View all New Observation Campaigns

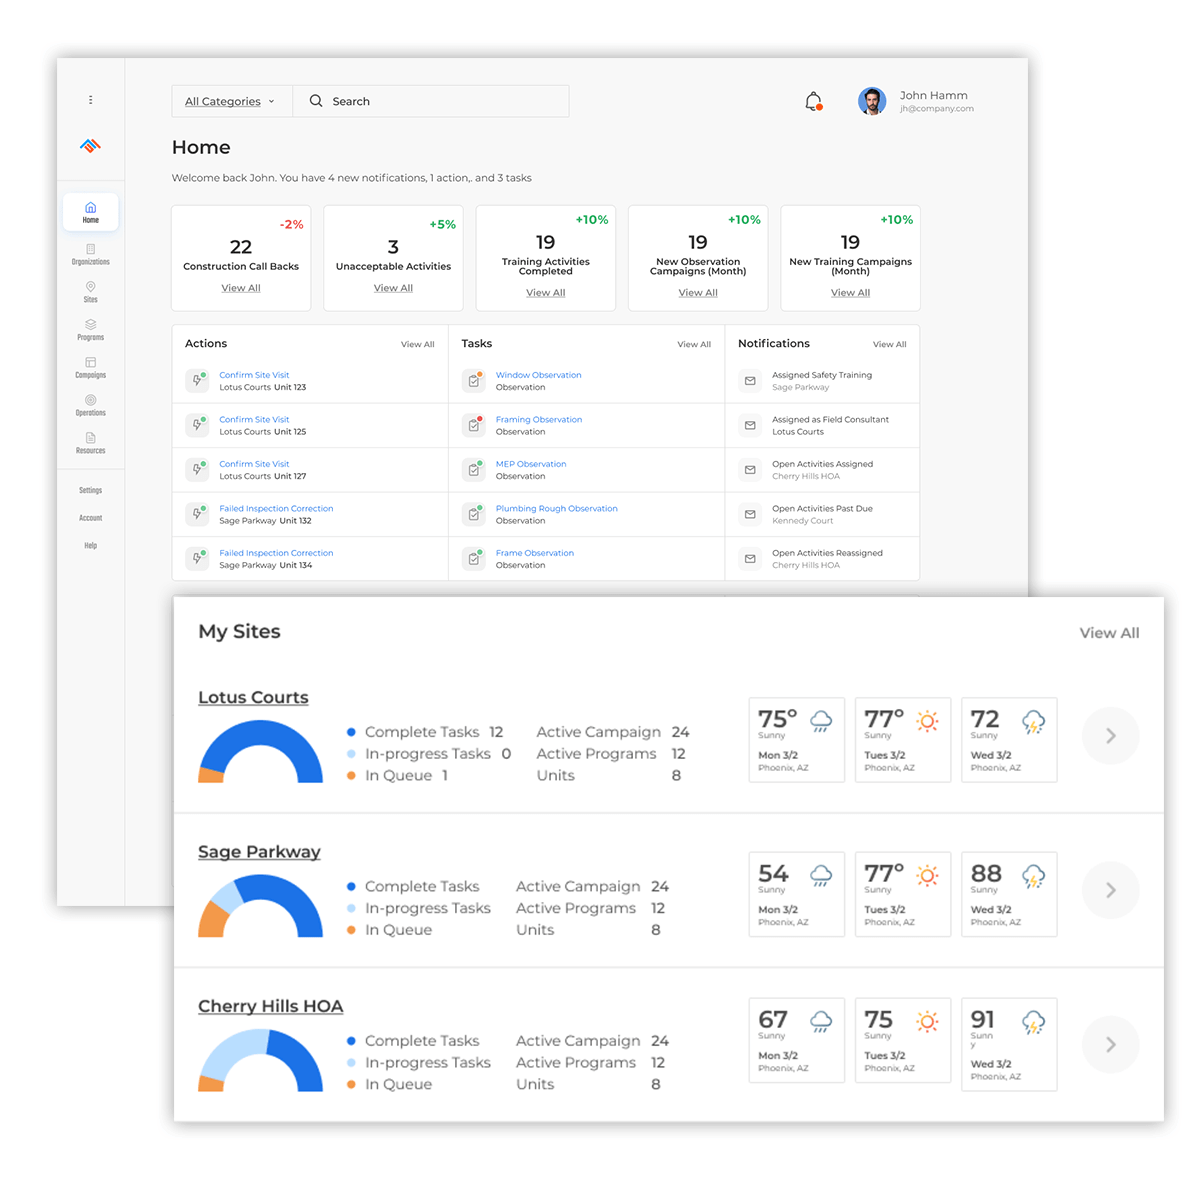(x=698, y=293)
